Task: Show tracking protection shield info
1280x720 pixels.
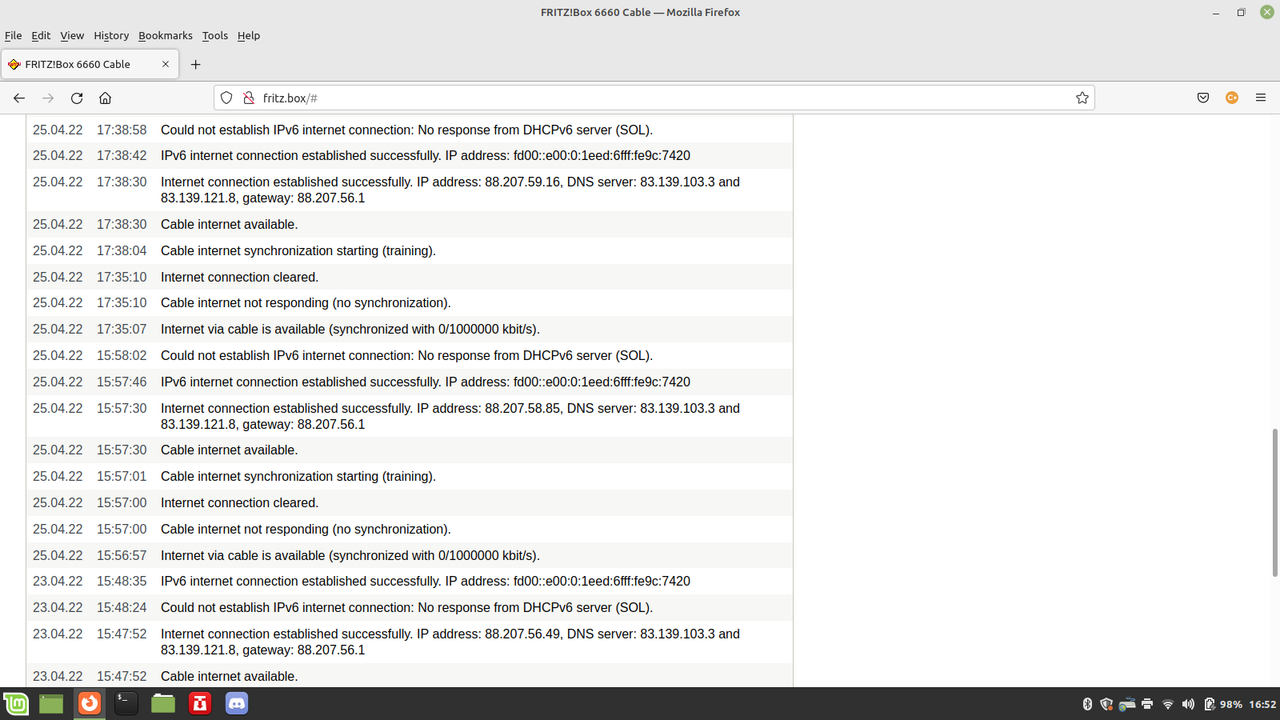Action: [x=226, y=98]
